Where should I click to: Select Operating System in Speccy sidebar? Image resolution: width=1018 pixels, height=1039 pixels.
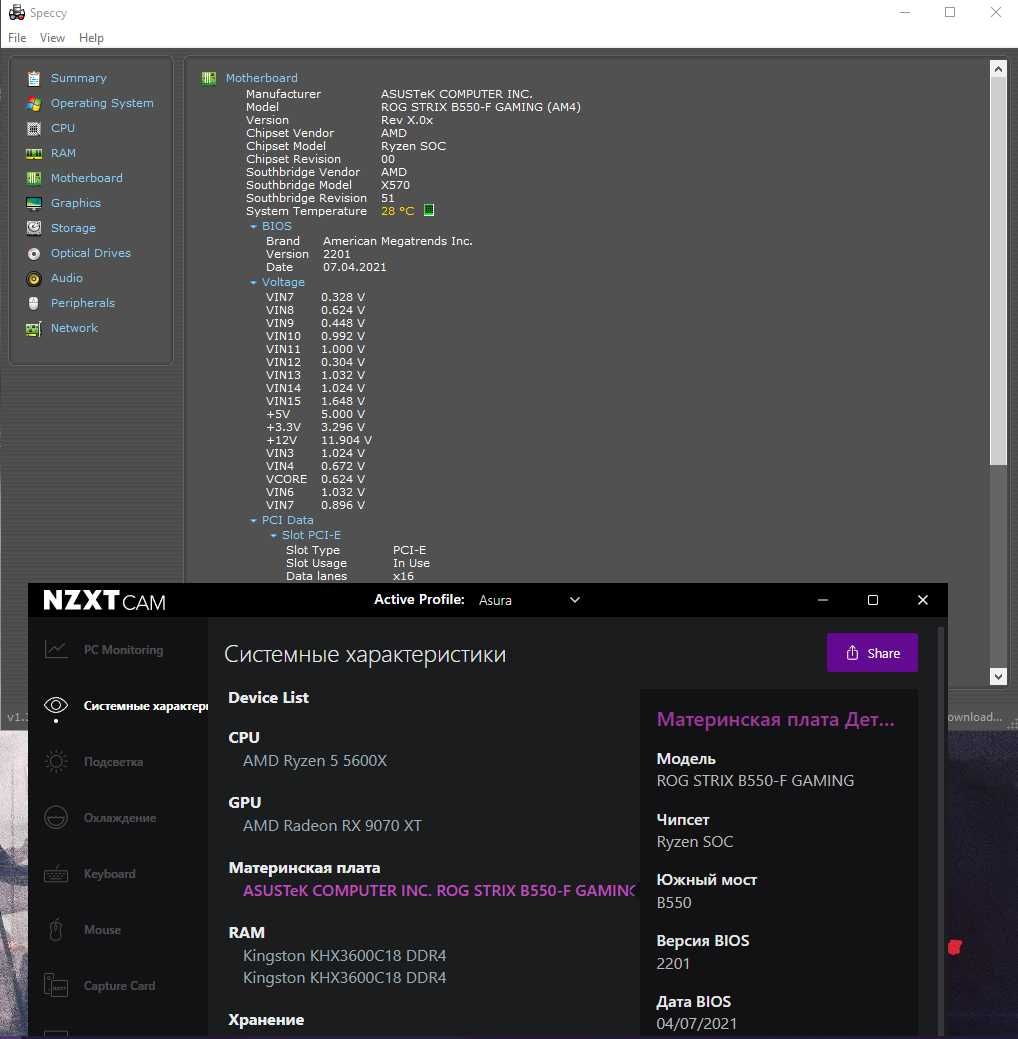pyautogui.click(x=102, y=103)
